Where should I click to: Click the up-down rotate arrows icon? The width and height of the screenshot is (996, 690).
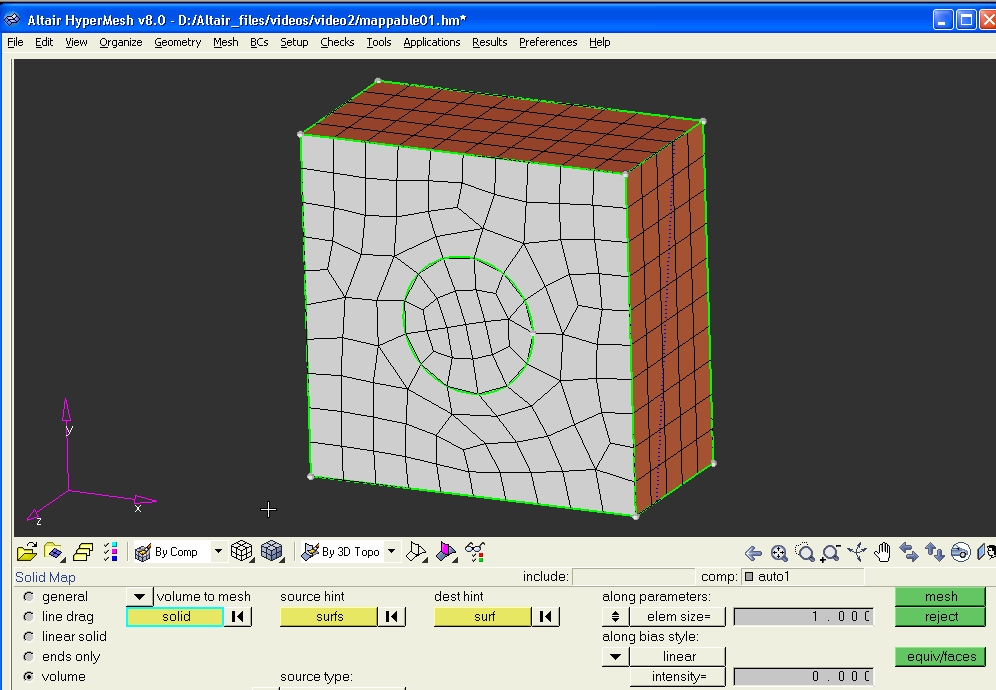[934, 552]
